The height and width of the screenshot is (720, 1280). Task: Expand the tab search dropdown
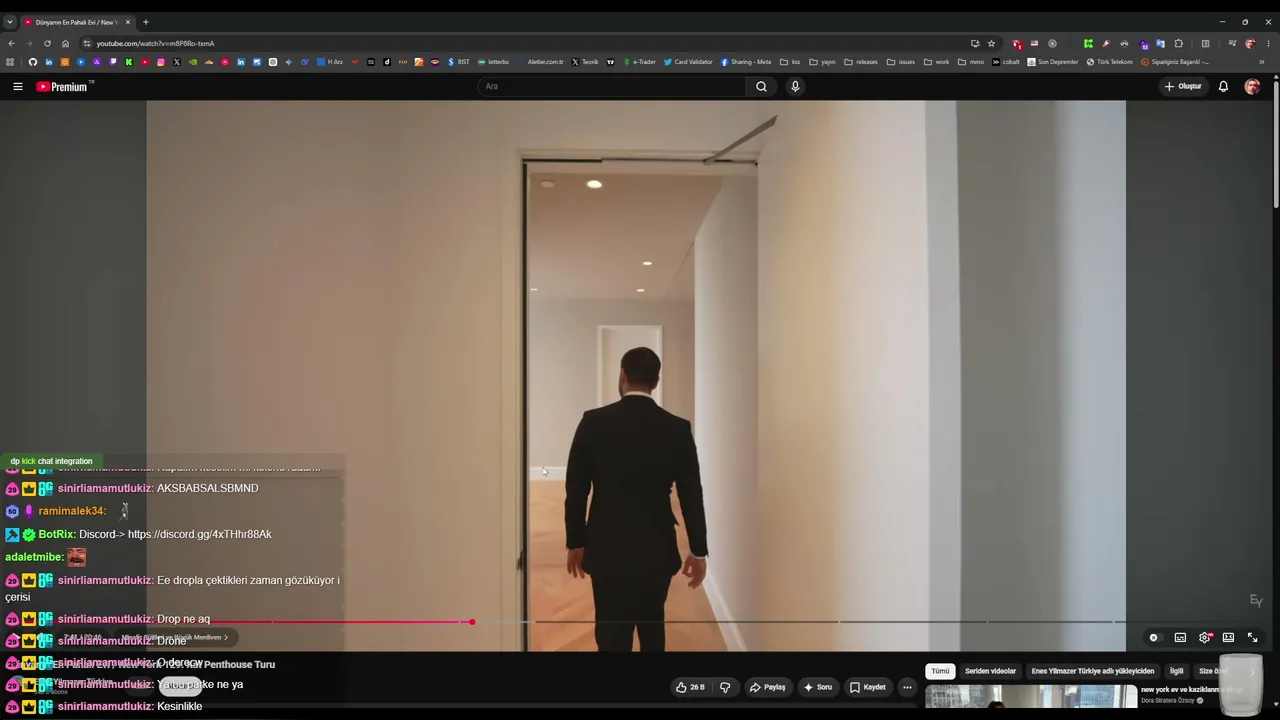pos(10,22)
